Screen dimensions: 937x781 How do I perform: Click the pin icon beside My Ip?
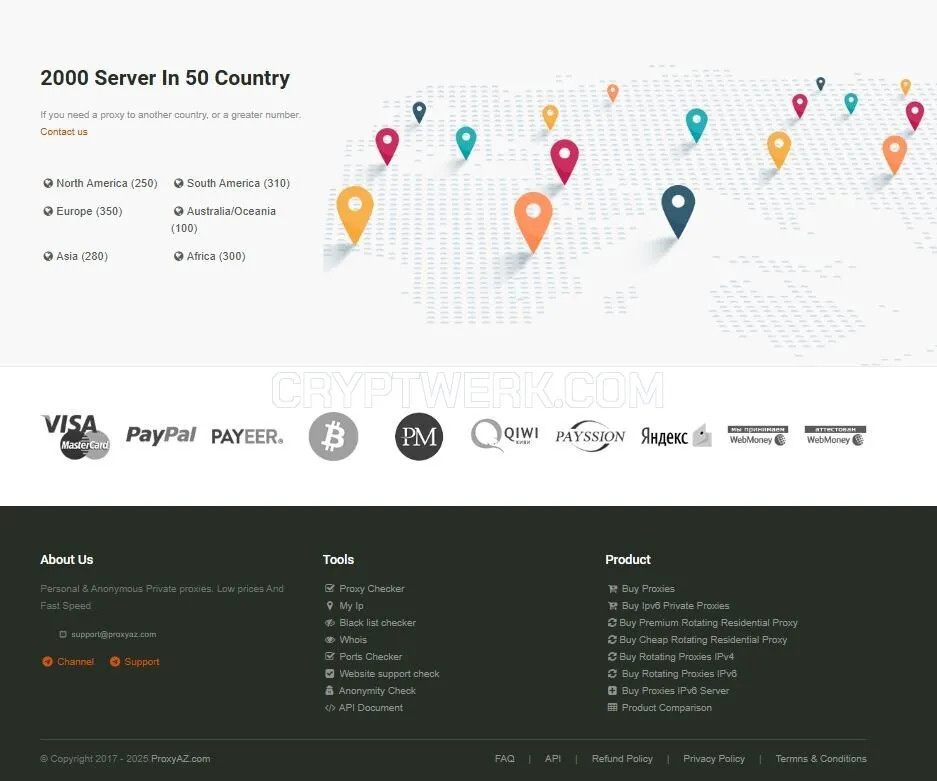click(x=329, y=605)
